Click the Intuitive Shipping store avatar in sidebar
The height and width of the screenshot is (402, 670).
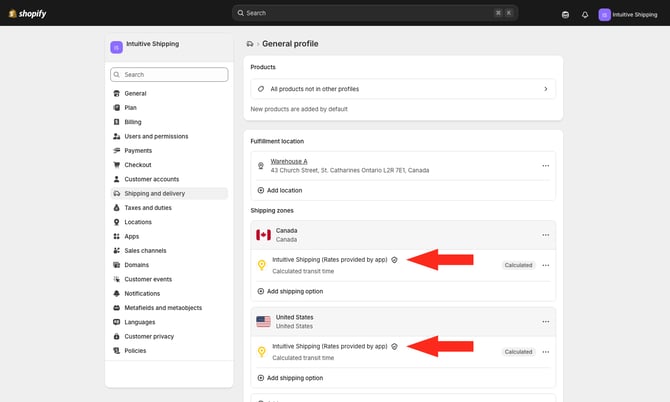116,47
